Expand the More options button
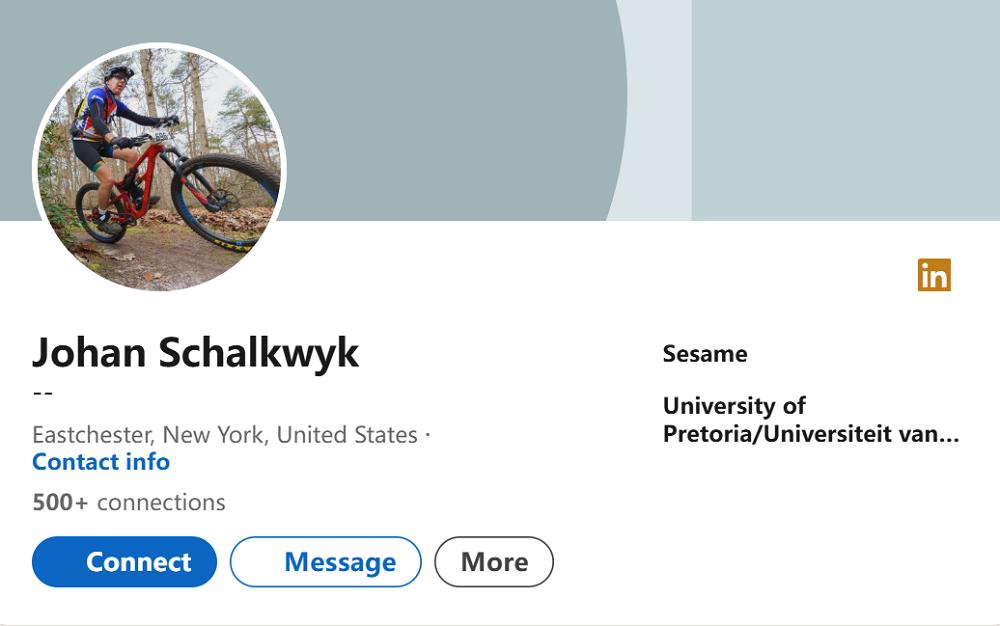This screenshot has height=626, width=1000. (x=494, y=562)
